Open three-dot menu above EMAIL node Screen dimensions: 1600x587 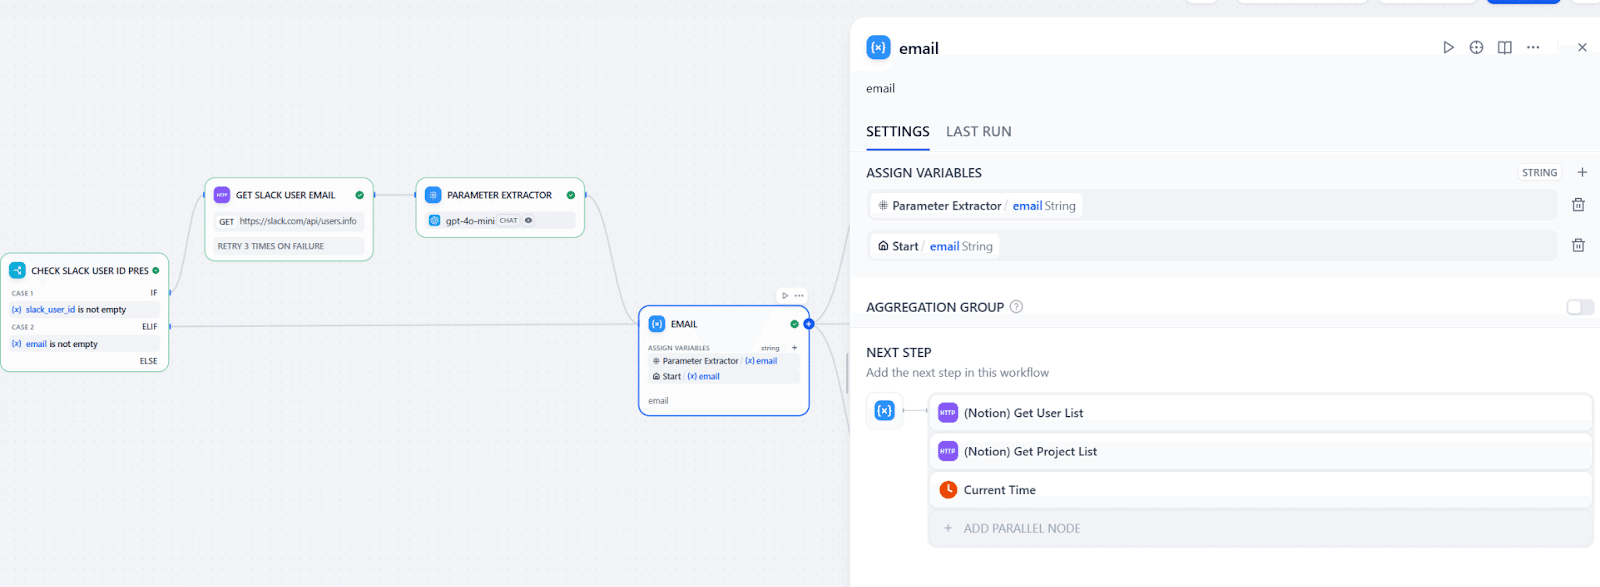pos(799,296)
